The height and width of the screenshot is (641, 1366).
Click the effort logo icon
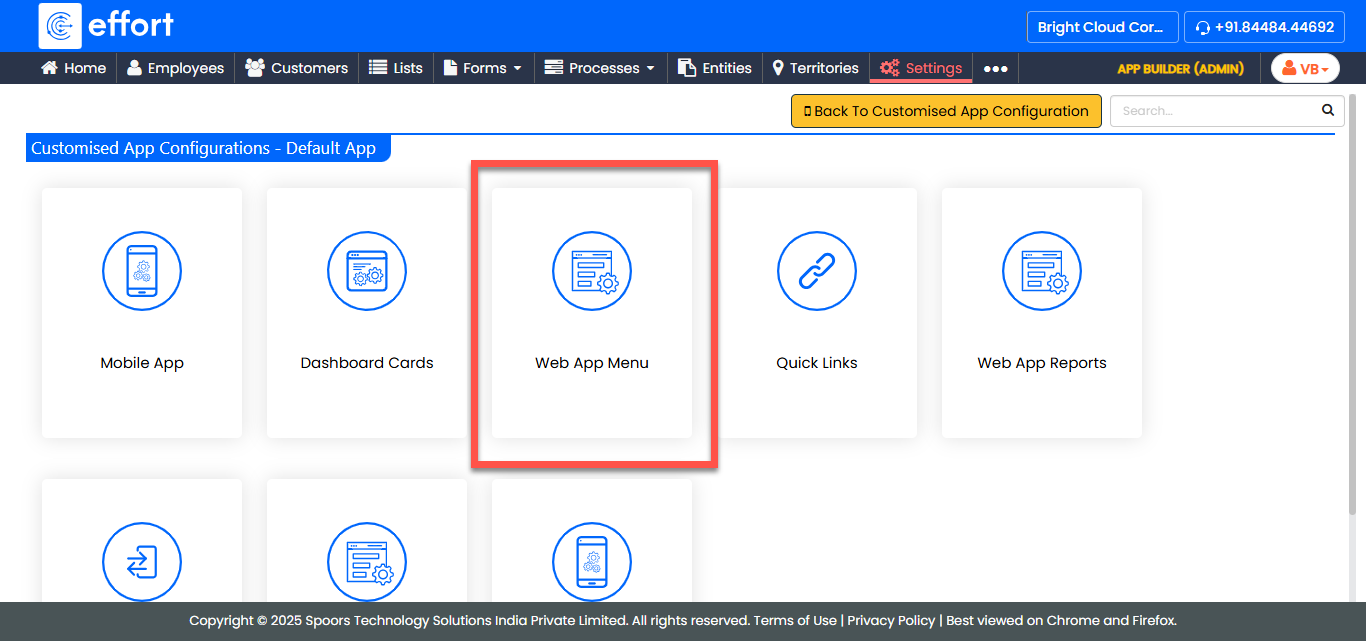point(60,26)
